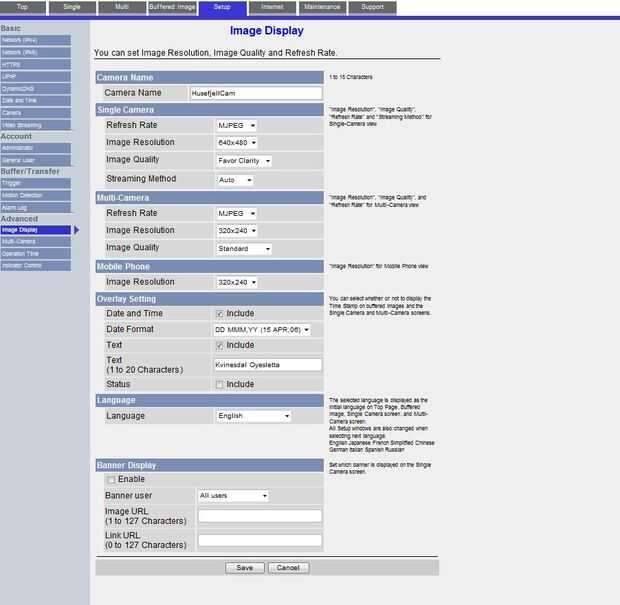The height and width of the screenshot is (605, 620).
Task: Click the Cancel button
Action: (x=288, y=568)
